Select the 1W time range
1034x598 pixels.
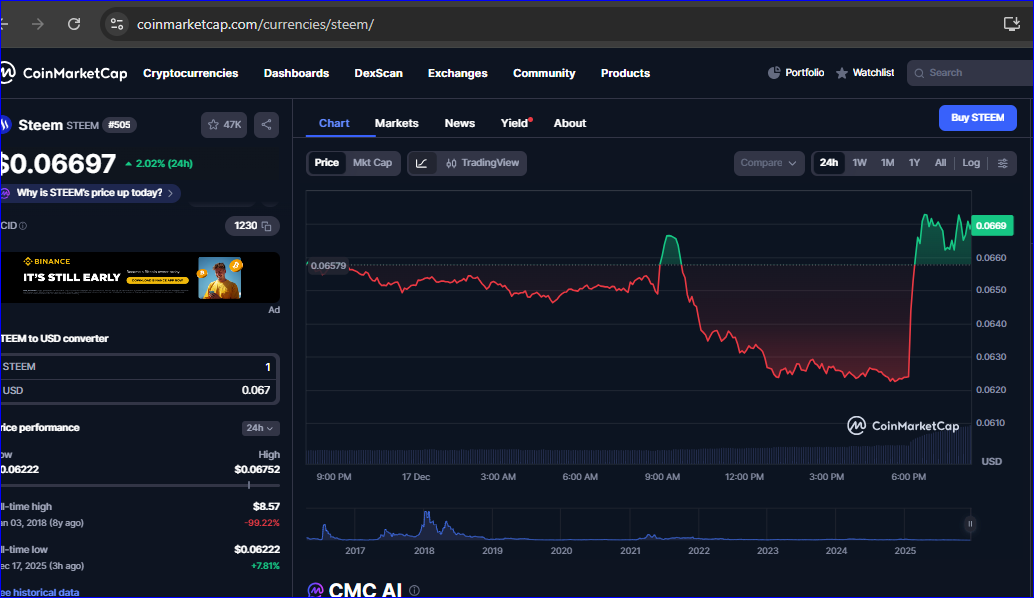[x=859, y=163]
